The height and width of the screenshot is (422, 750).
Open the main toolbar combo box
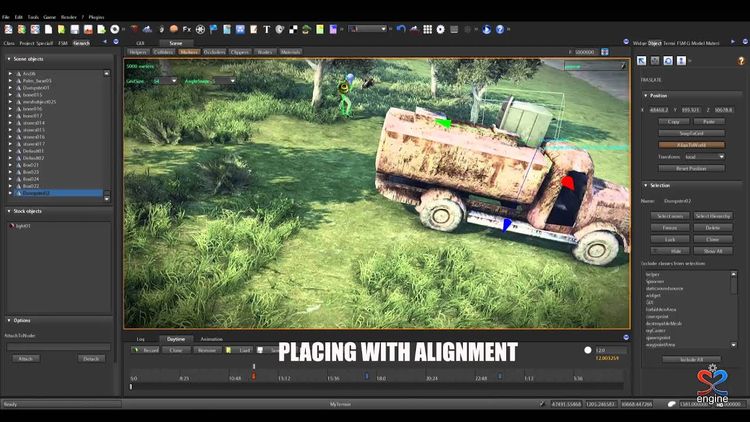pyautogui.click(x=367, y=29)
